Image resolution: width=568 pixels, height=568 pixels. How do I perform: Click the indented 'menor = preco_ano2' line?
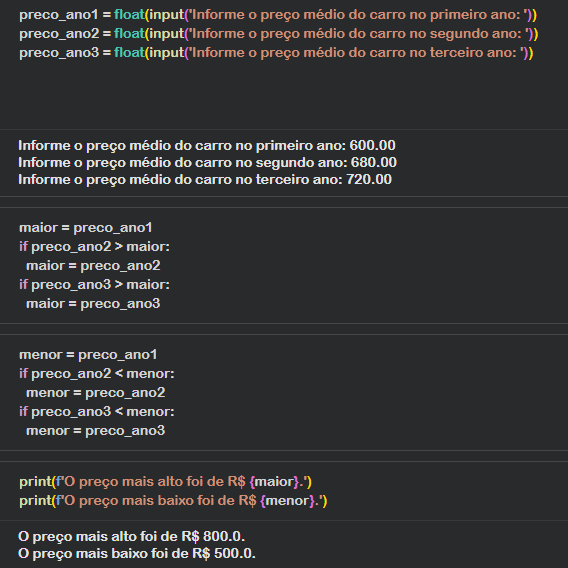point(96,393)
